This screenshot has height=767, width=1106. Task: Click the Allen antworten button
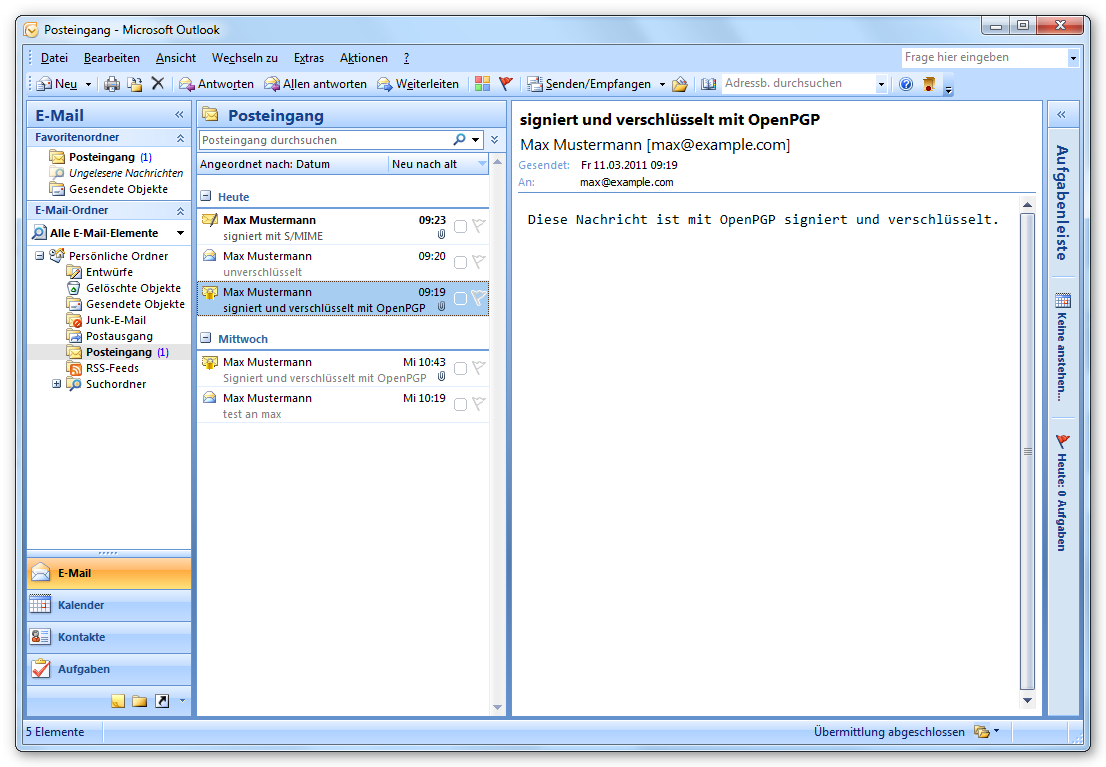pos(322,83)
